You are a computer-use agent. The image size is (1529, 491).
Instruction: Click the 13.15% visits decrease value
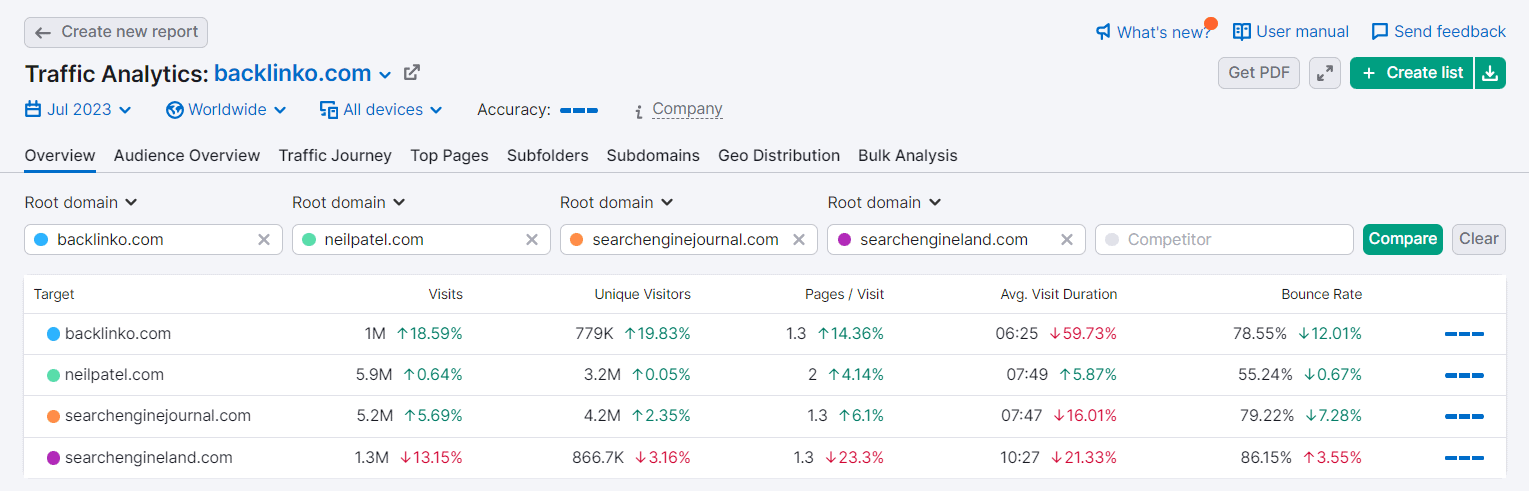[431, 458]
